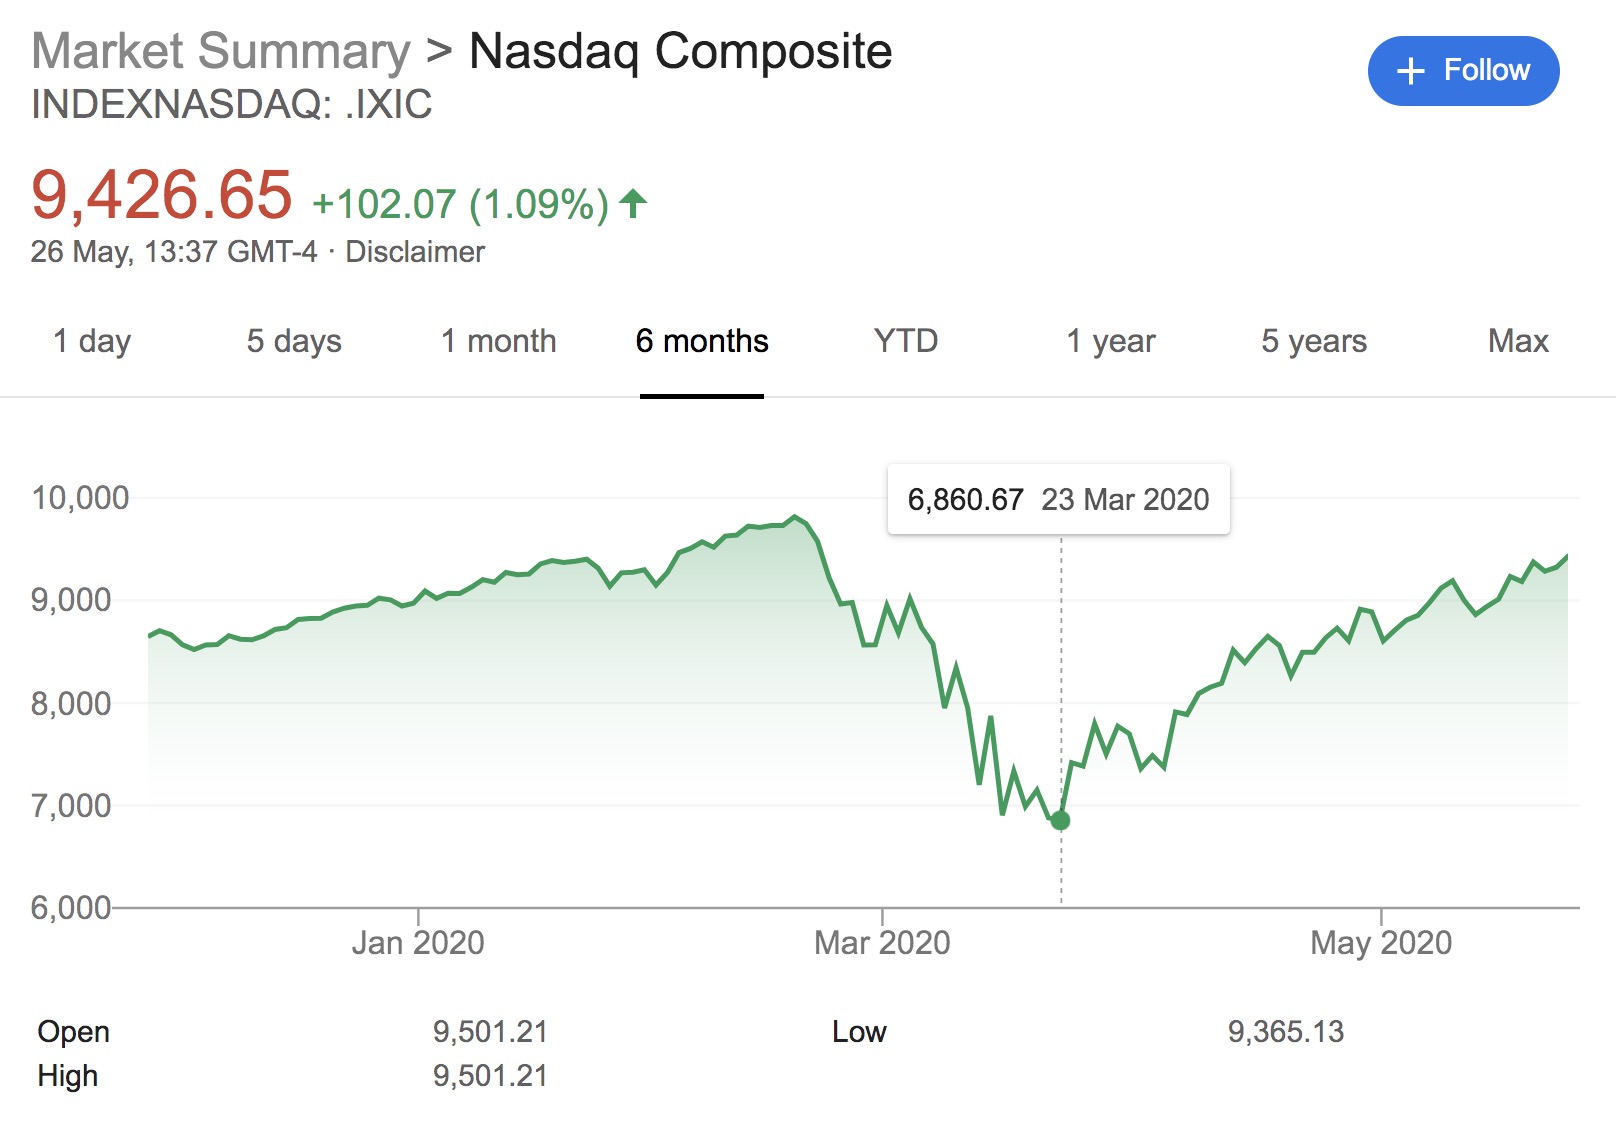View the 5 years chart range

(1314, 341)
